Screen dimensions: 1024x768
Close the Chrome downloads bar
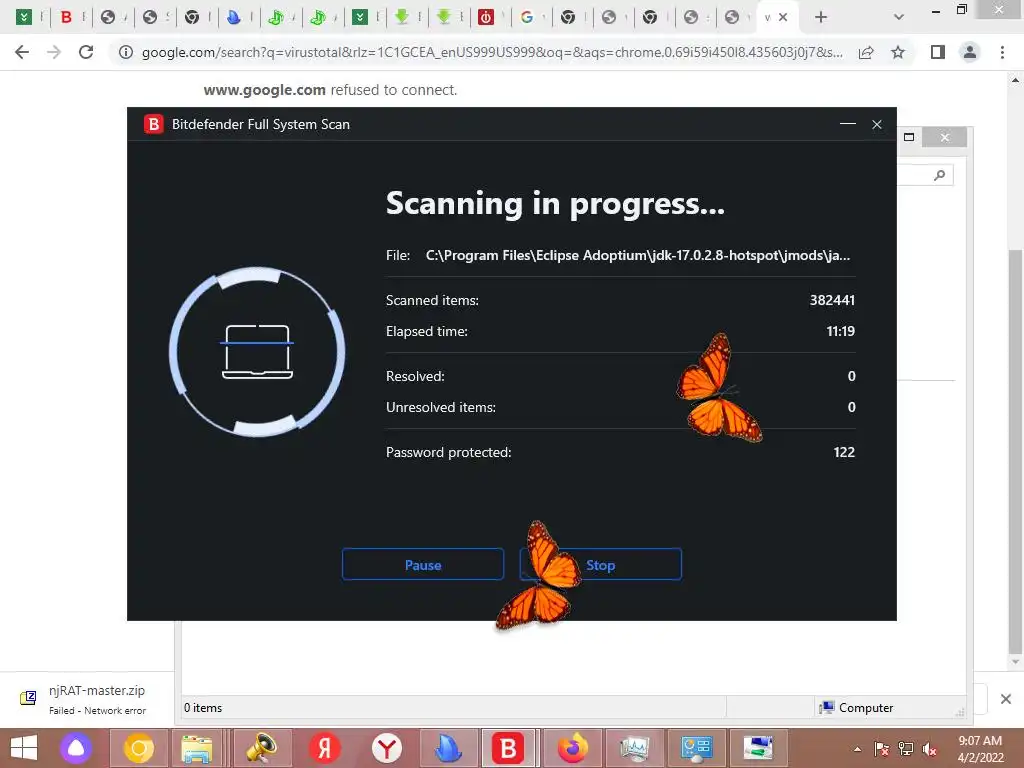click(1006, 699)
